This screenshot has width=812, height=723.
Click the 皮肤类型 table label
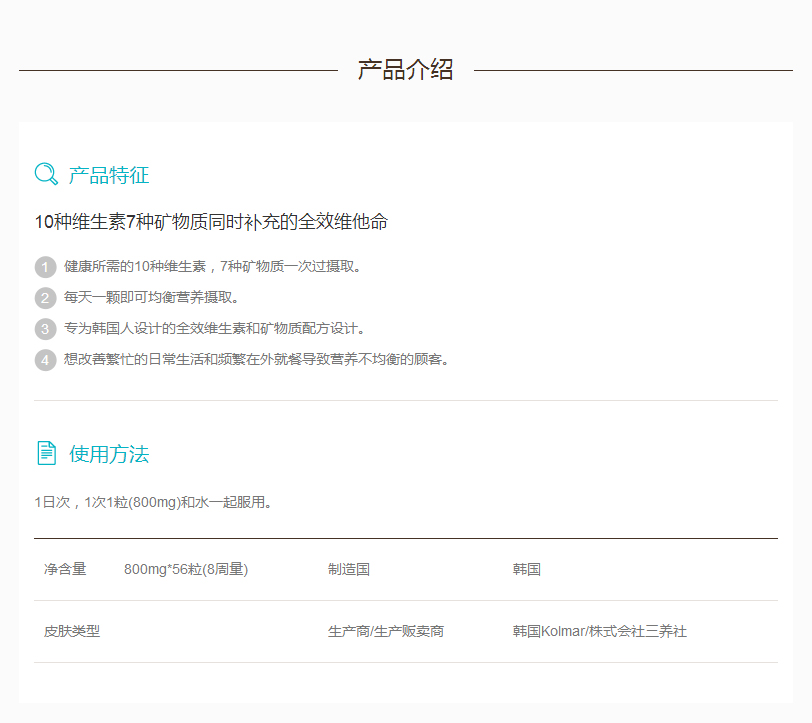72,631
